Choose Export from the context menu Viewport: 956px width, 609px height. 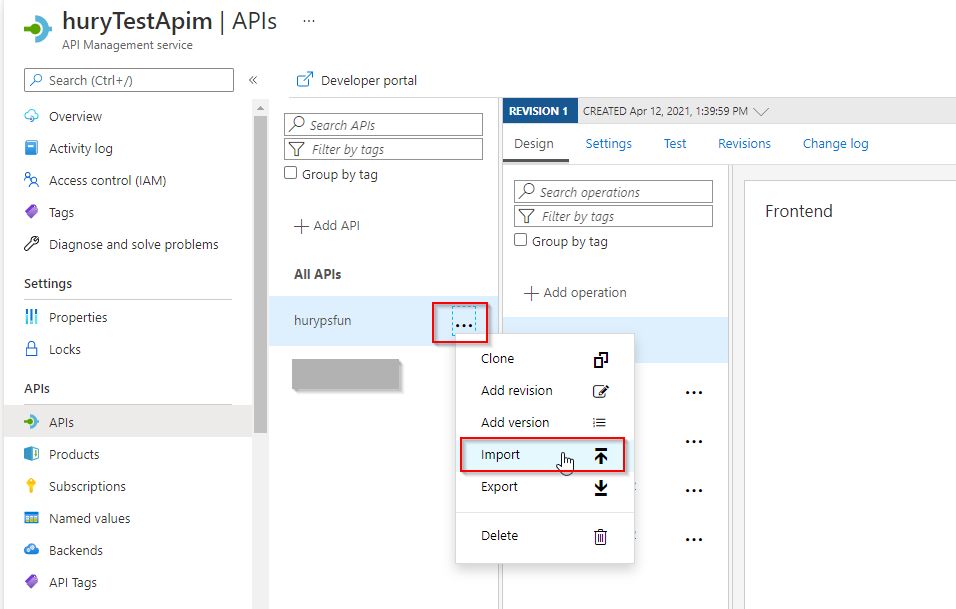(x=545, y=487)
